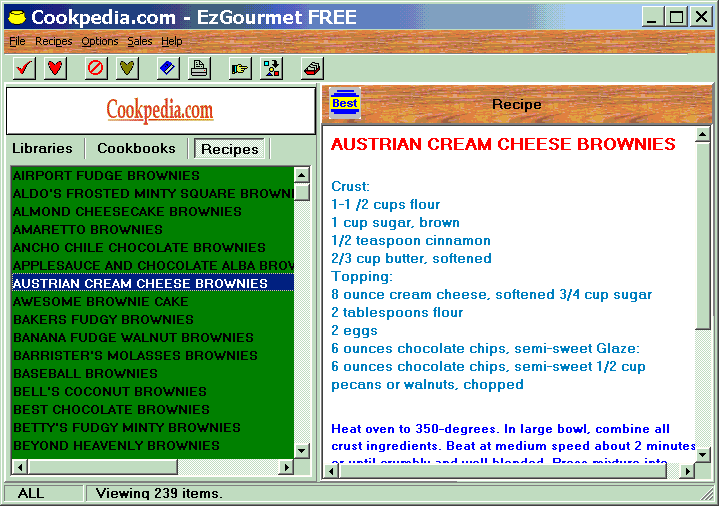Click recipe list scroll down arrow
719x506 pixels.
(x=302, y=450)
